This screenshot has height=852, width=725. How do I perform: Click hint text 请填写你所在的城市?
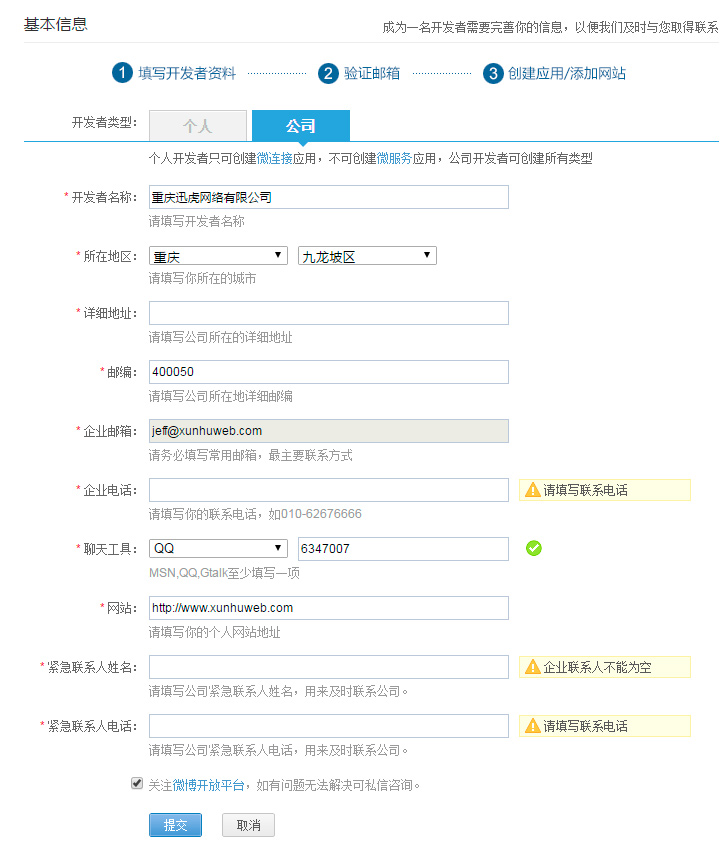pyautogui.click(x=202, y=279)
